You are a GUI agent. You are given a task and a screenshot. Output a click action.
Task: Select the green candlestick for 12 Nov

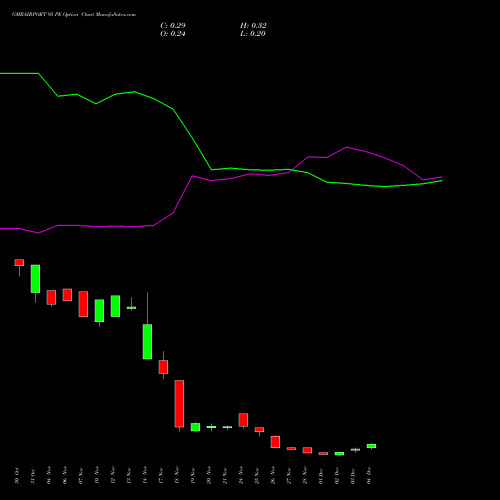115,306
